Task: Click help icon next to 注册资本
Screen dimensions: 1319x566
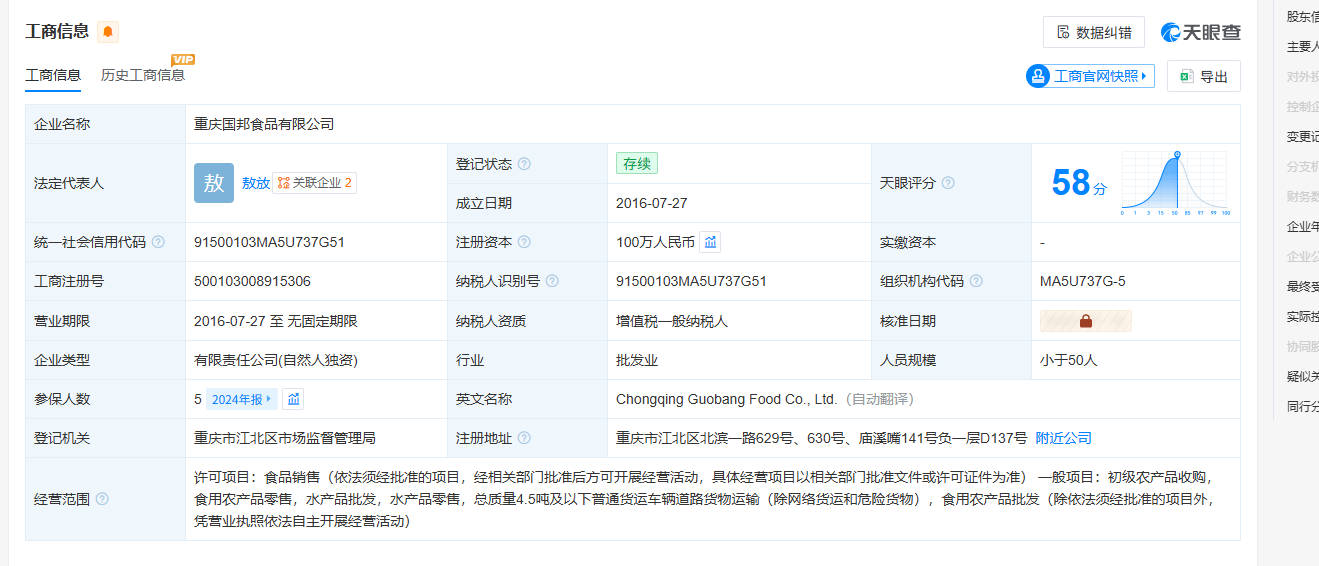Action: [524, 242]
